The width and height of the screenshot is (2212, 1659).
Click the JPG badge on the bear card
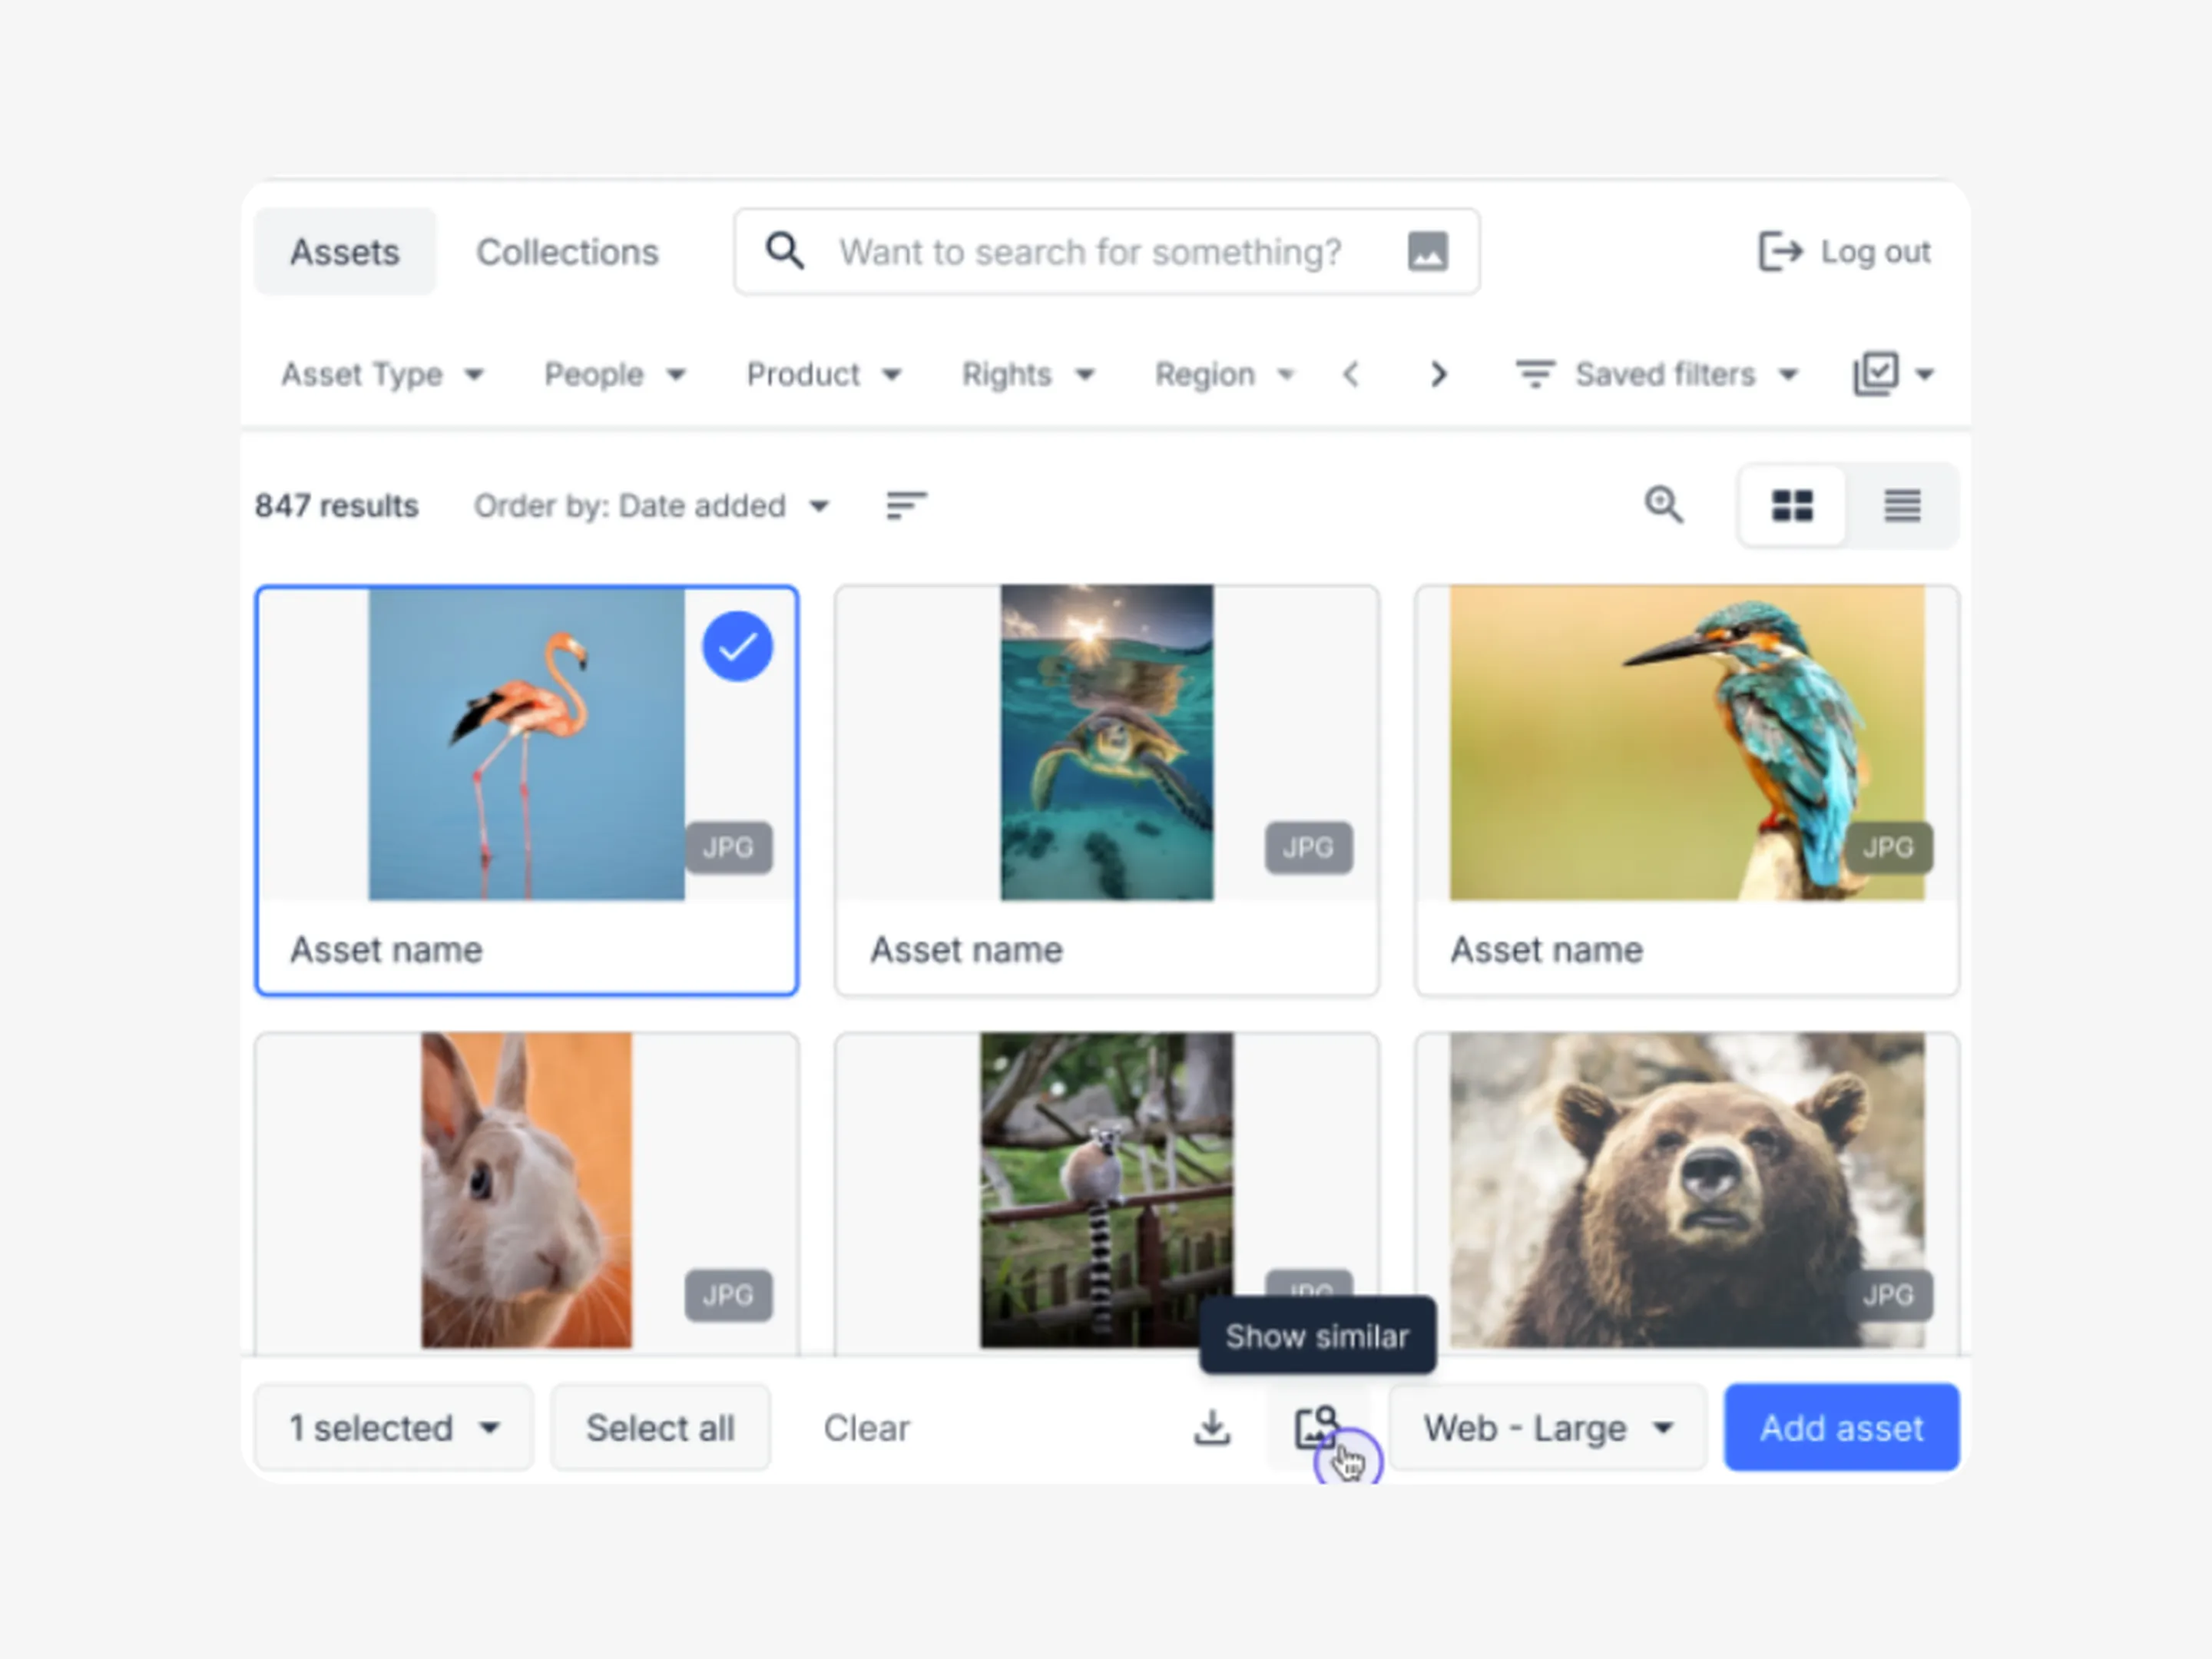[1888, 1295]
